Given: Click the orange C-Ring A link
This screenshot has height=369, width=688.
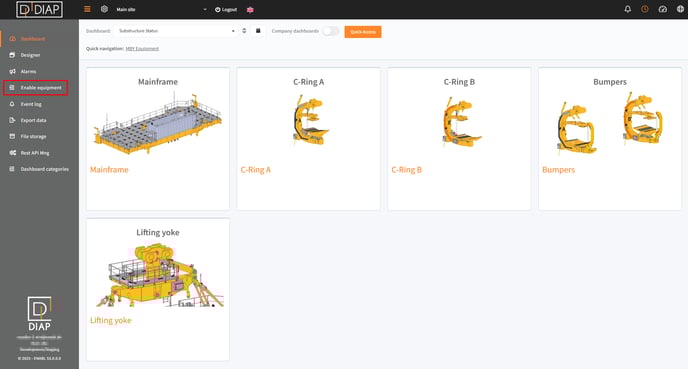Looking at the screenshot, I should pos(256,170).
